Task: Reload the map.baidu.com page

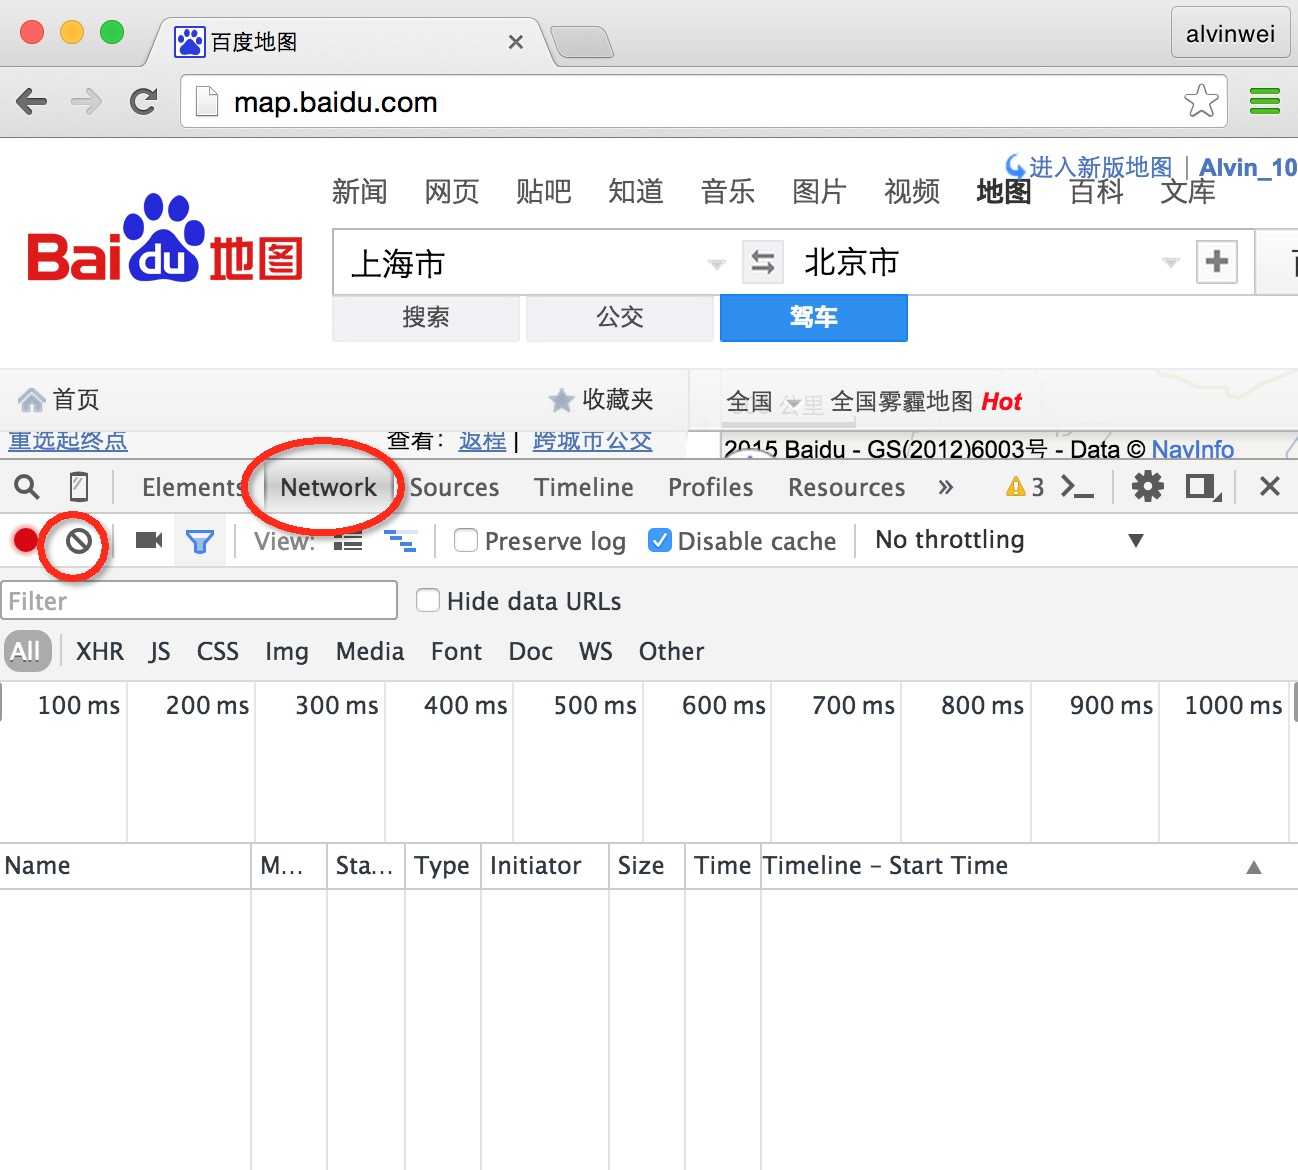Action: click(x=144, y=101)
